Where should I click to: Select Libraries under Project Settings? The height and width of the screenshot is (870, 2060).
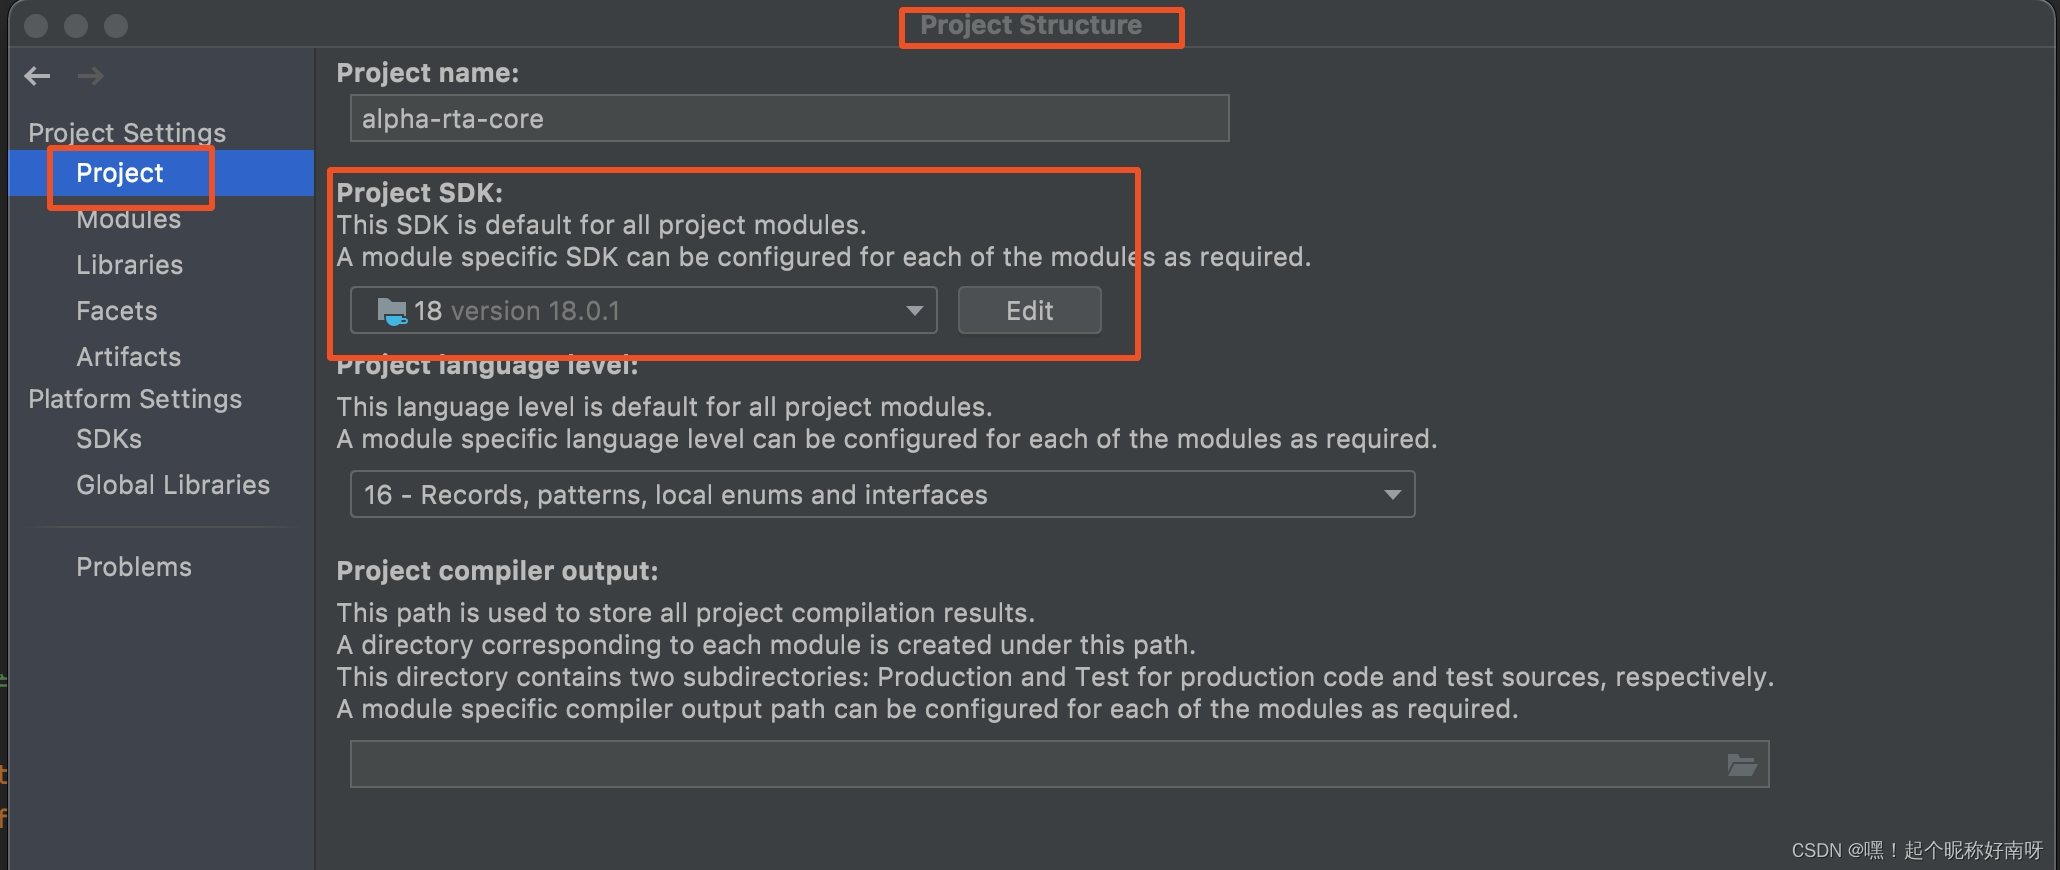point(129,265)
